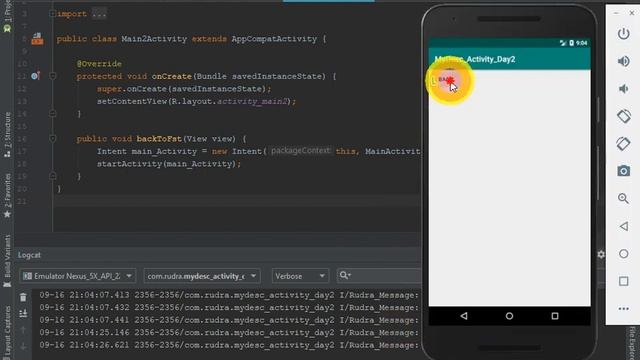
Task: Collapse the onCreate method fold marker
Action: [52, 76]
